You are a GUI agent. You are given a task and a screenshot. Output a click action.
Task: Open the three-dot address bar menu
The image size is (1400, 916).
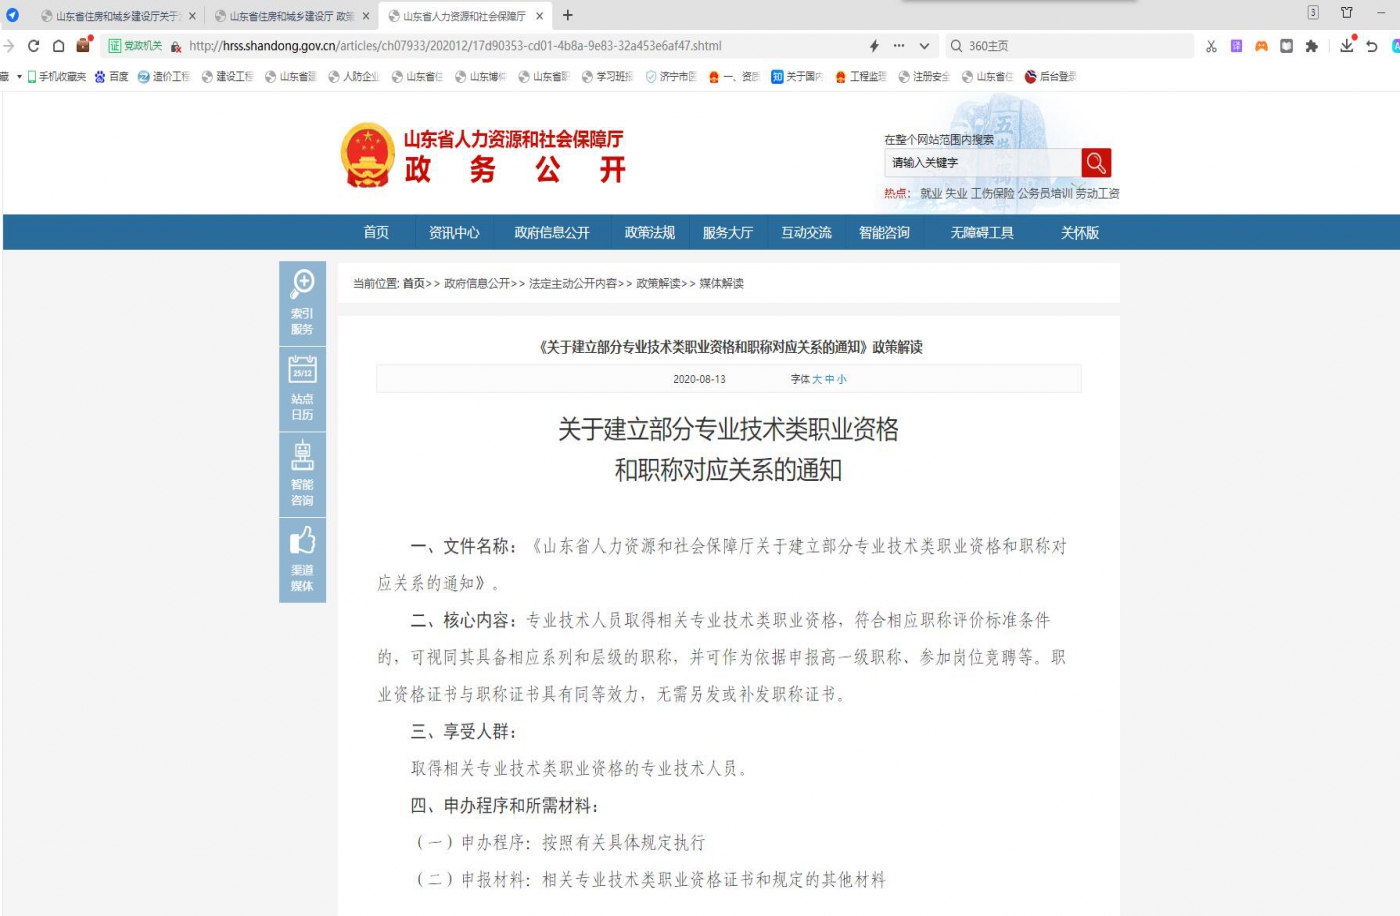click(x=899, y=46)
